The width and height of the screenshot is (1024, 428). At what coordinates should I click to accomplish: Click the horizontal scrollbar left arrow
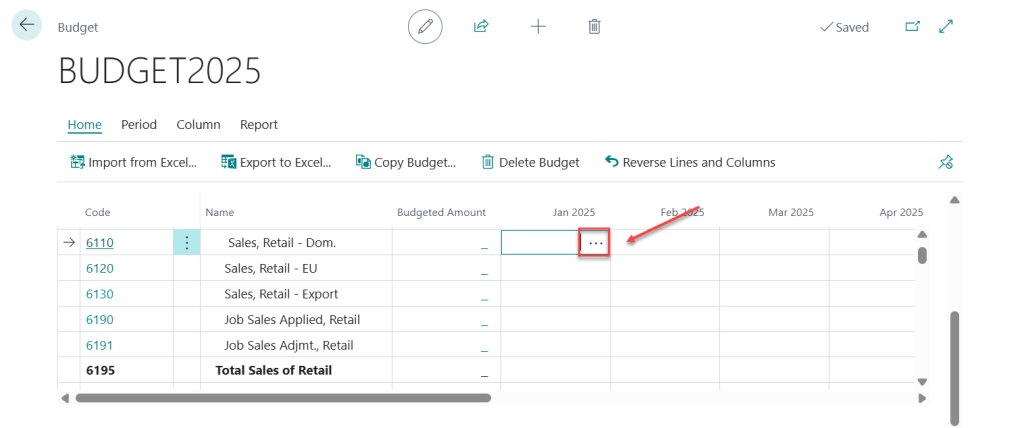pyautogui.click(x=65, y=397)
